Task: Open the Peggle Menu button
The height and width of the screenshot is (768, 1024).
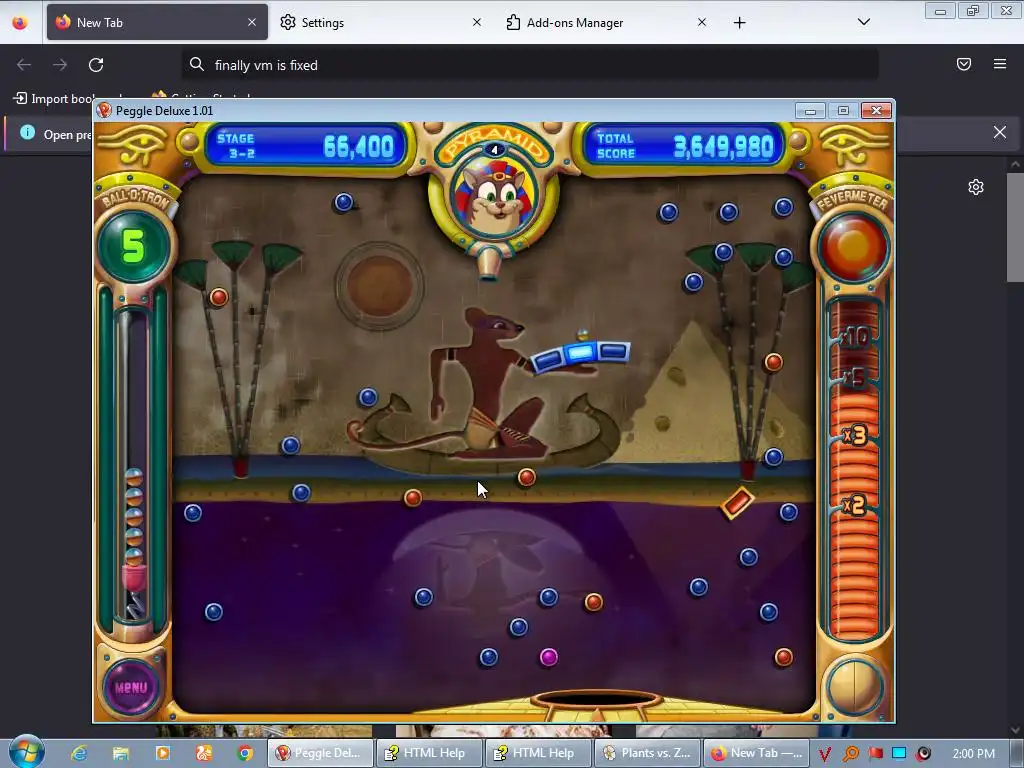Action: [x=131, y=687]
